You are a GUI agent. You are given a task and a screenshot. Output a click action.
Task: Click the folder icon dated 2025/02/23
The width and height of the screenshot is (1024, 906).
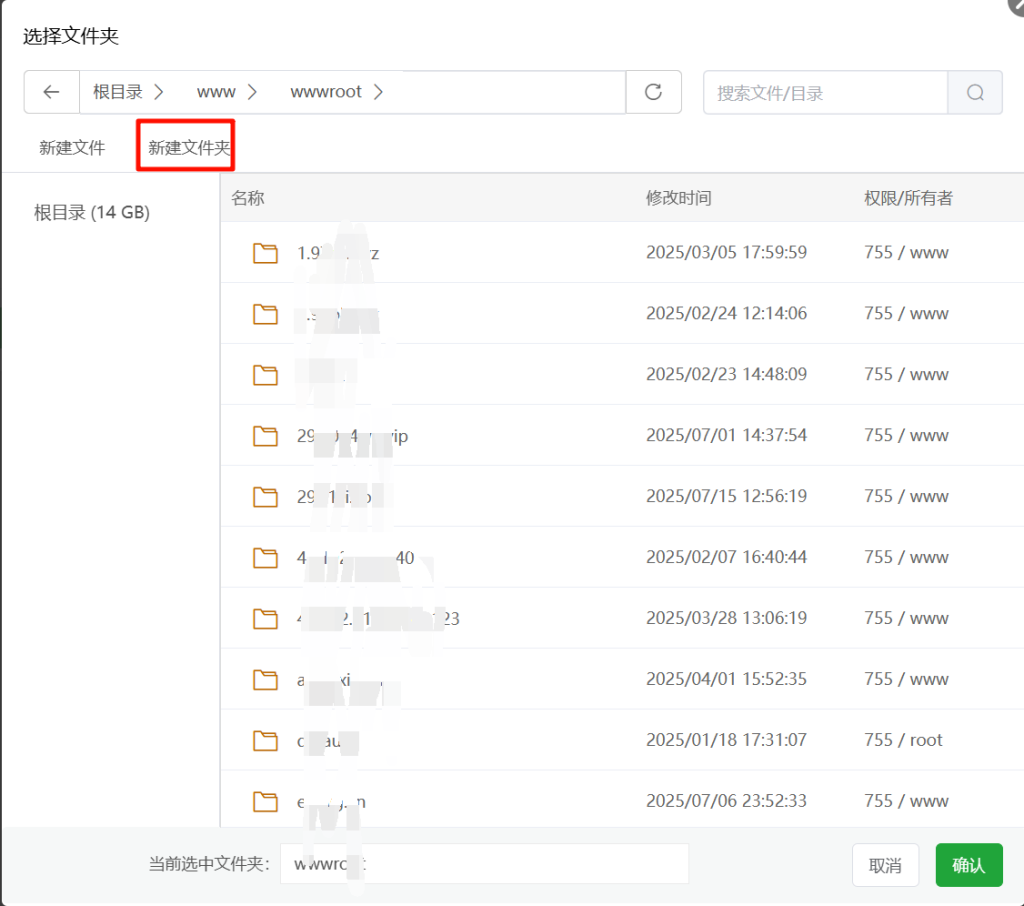265,374
